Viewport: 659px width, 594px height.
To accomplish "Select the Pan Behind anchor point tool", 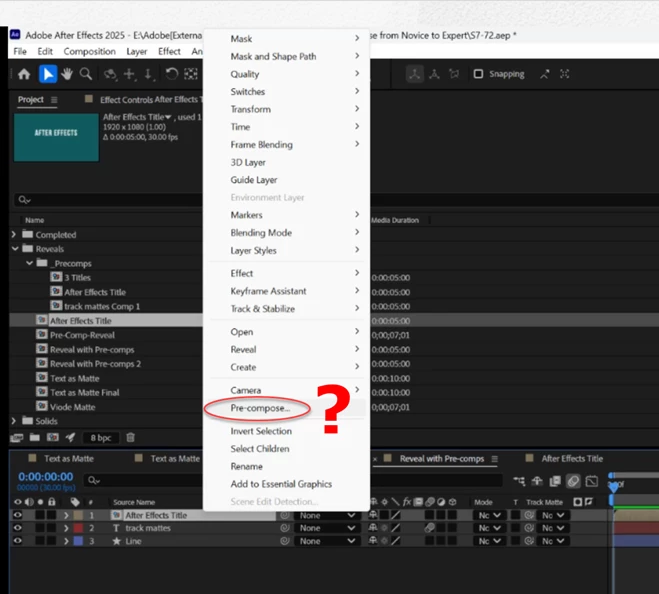I will 191,74.
